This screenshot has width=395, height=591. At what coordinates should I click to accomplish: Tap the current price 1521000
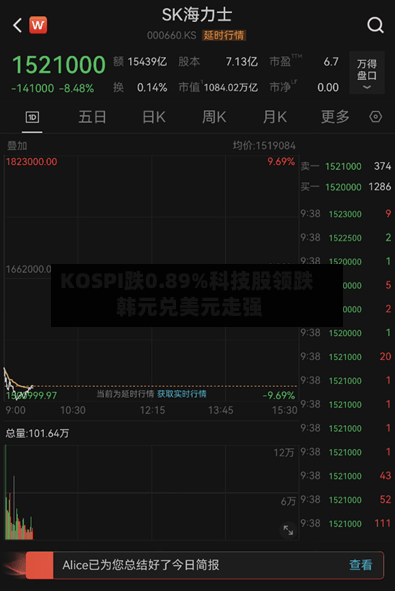click(x=59, y=64)
